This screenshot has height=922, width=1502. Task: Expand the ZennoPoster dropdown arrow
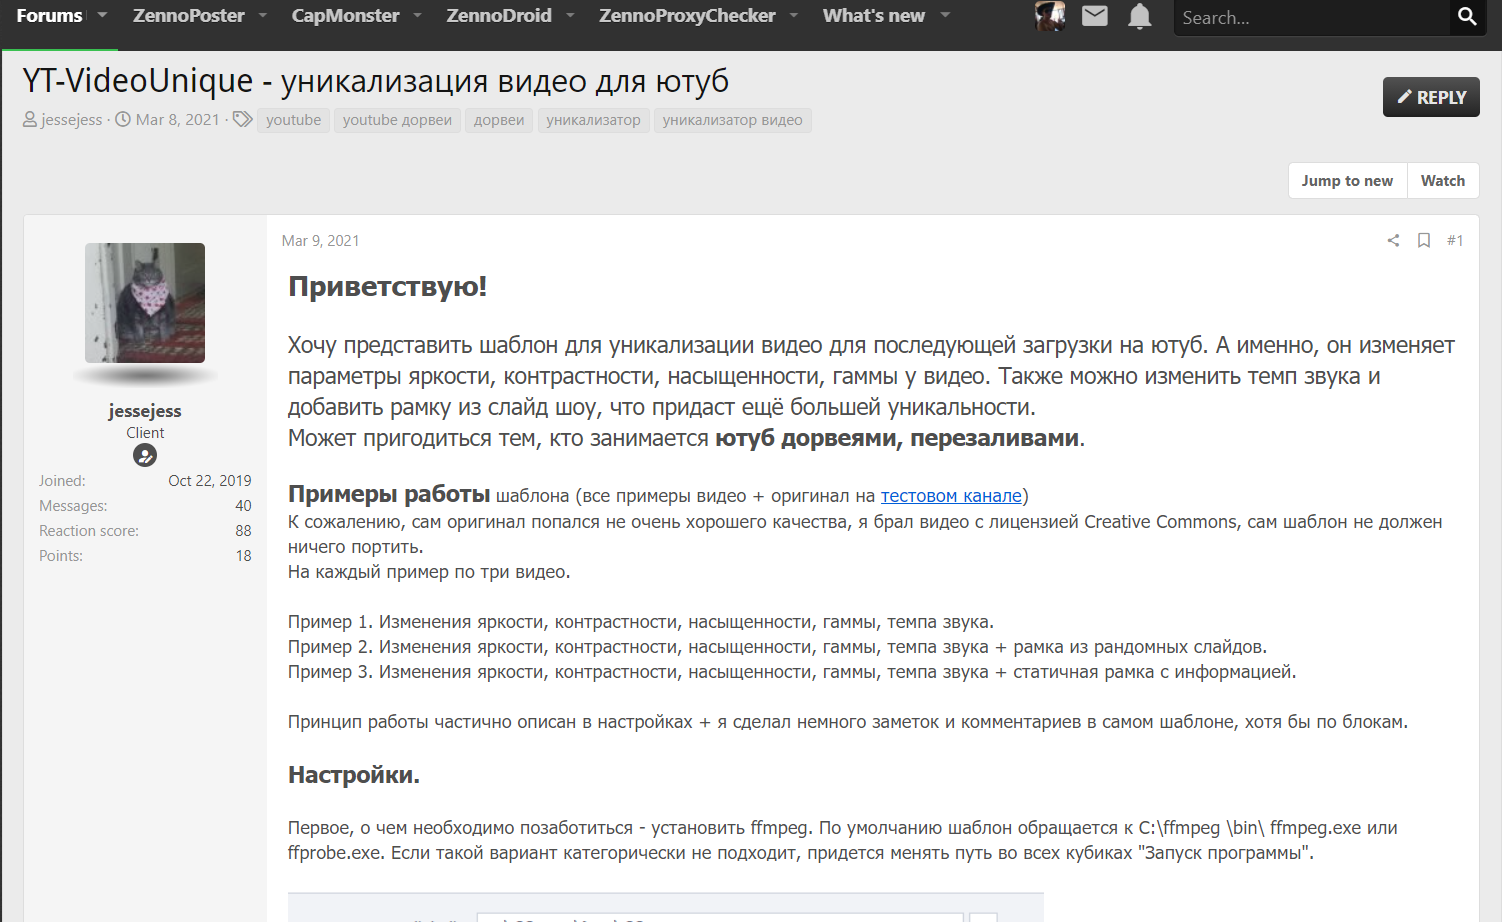click(x=263, y=15)
